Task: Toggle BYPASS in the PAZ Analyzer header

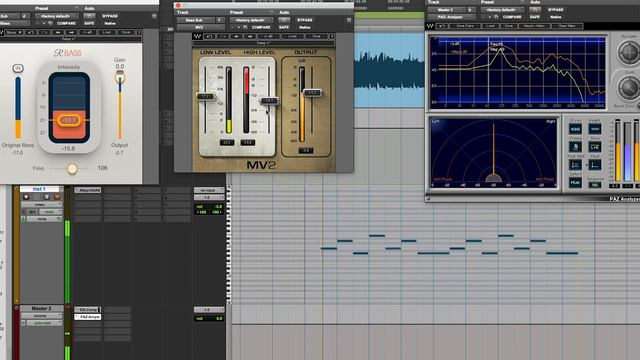Action: pyautogui.click(x=556, y=10)
